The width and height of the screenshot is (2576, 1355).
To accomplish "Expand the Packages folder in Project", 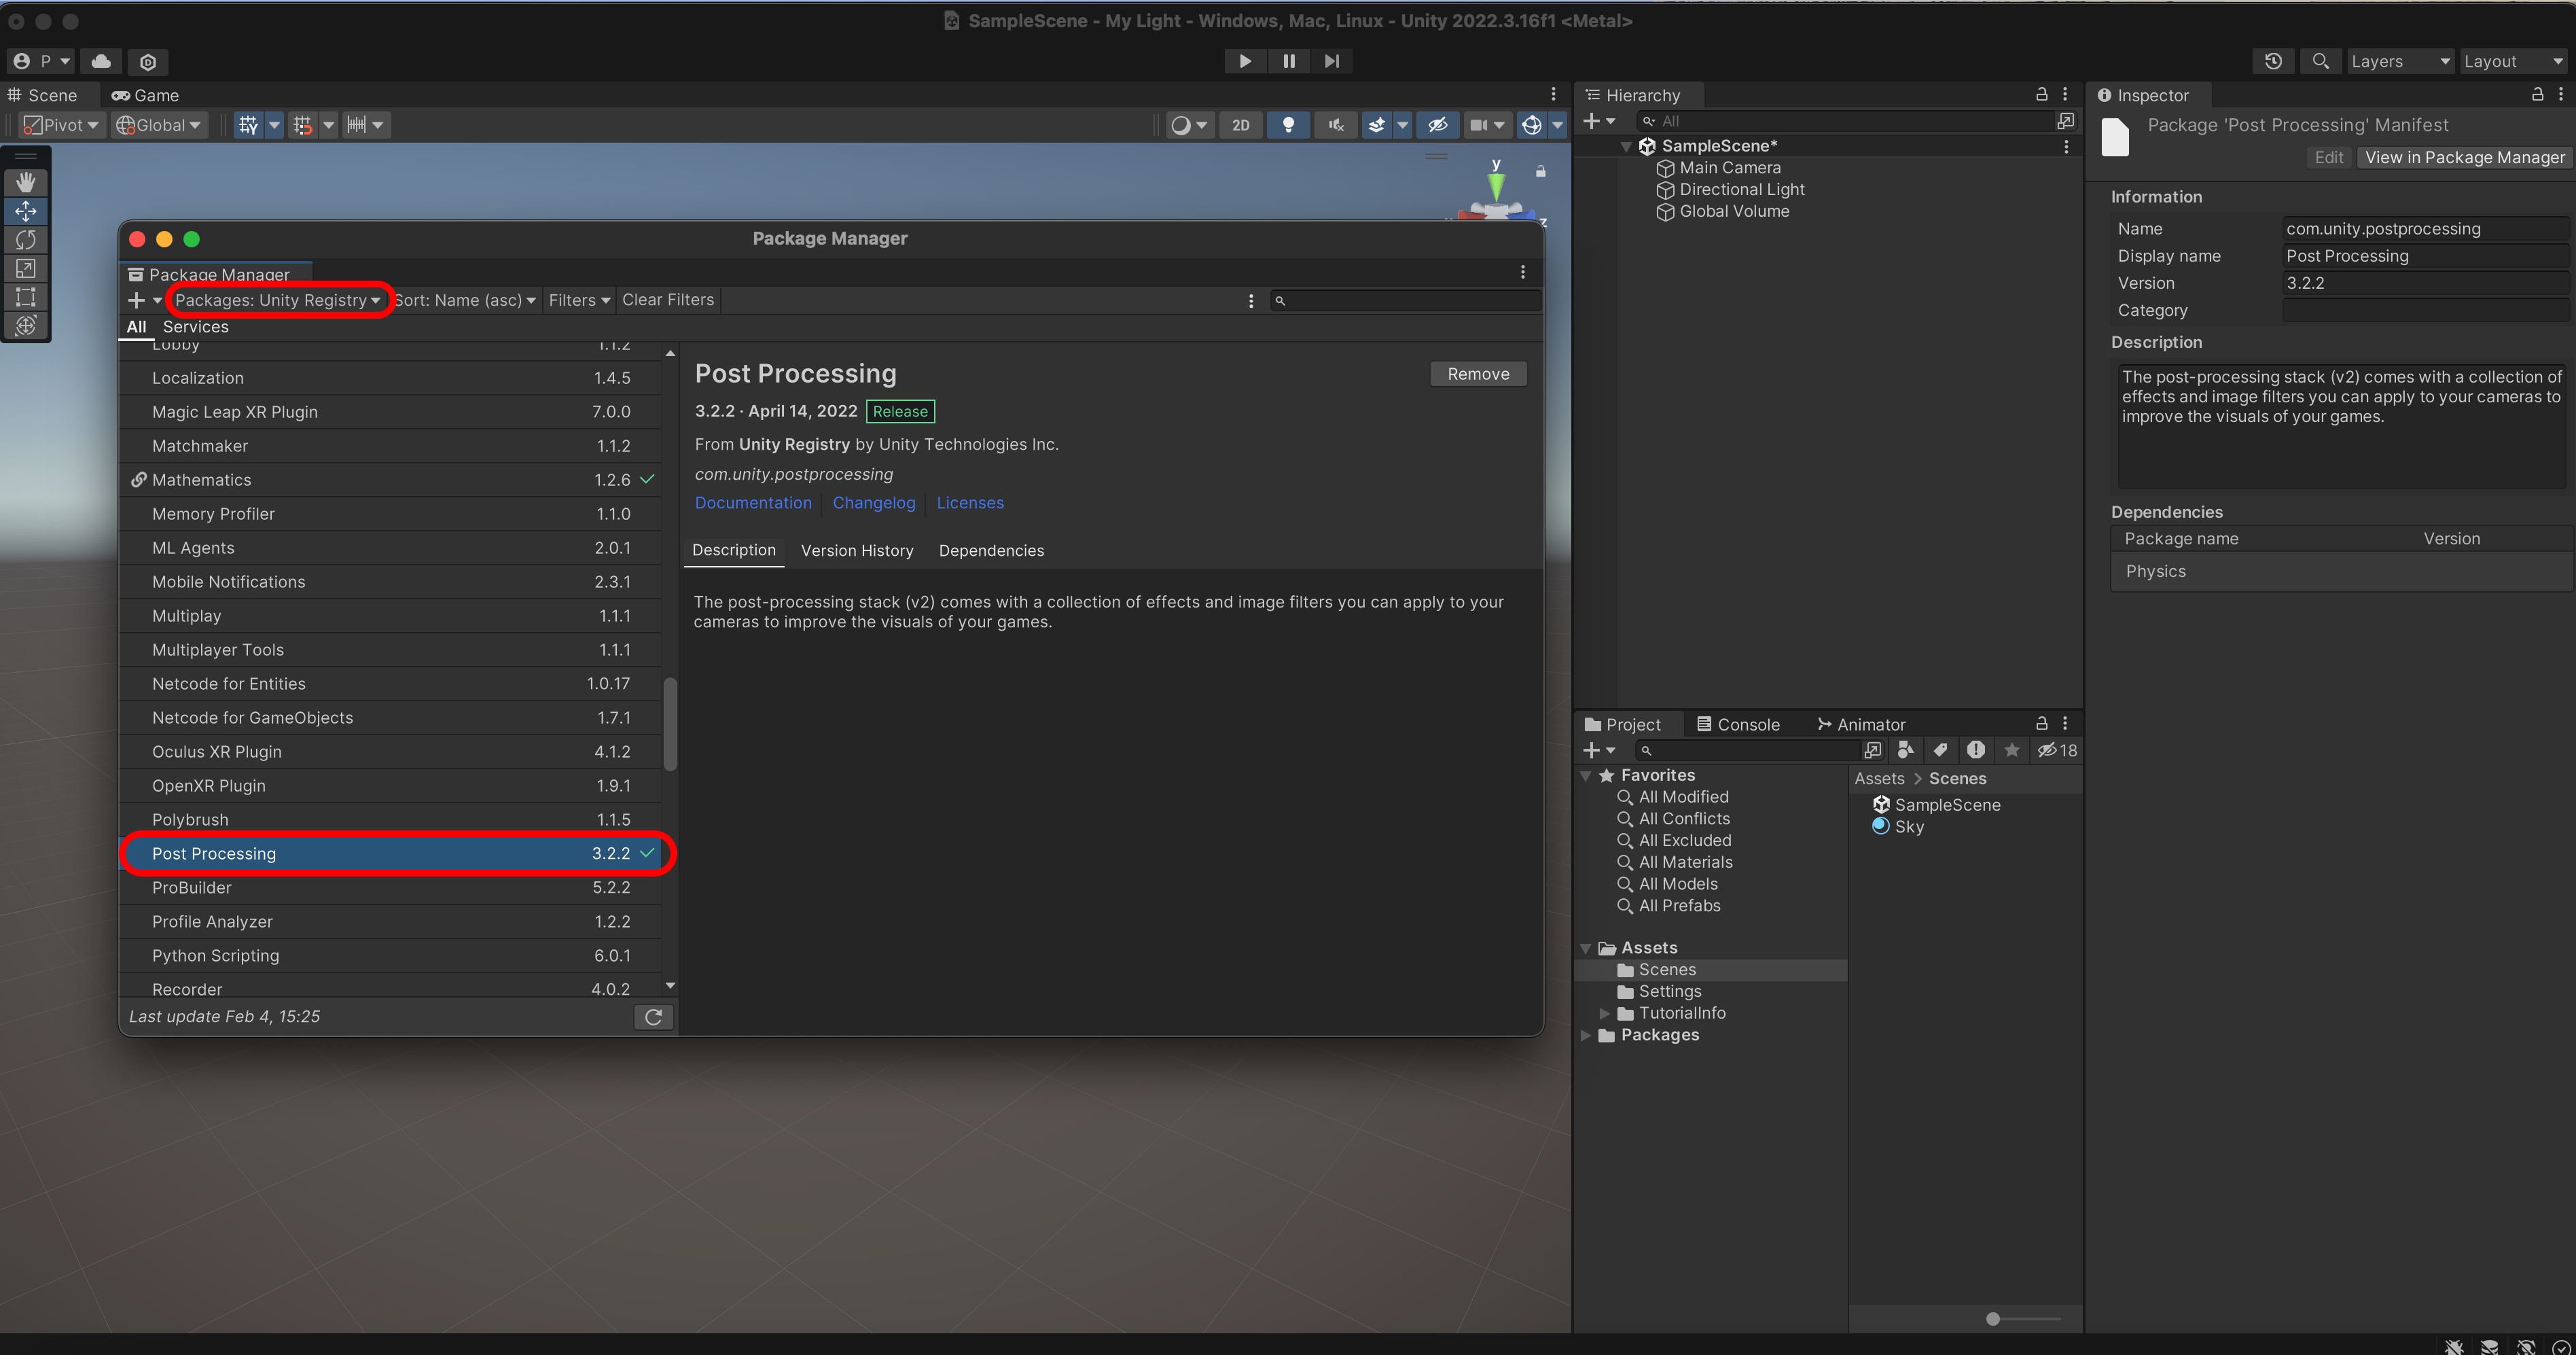I will 1586,1035.
